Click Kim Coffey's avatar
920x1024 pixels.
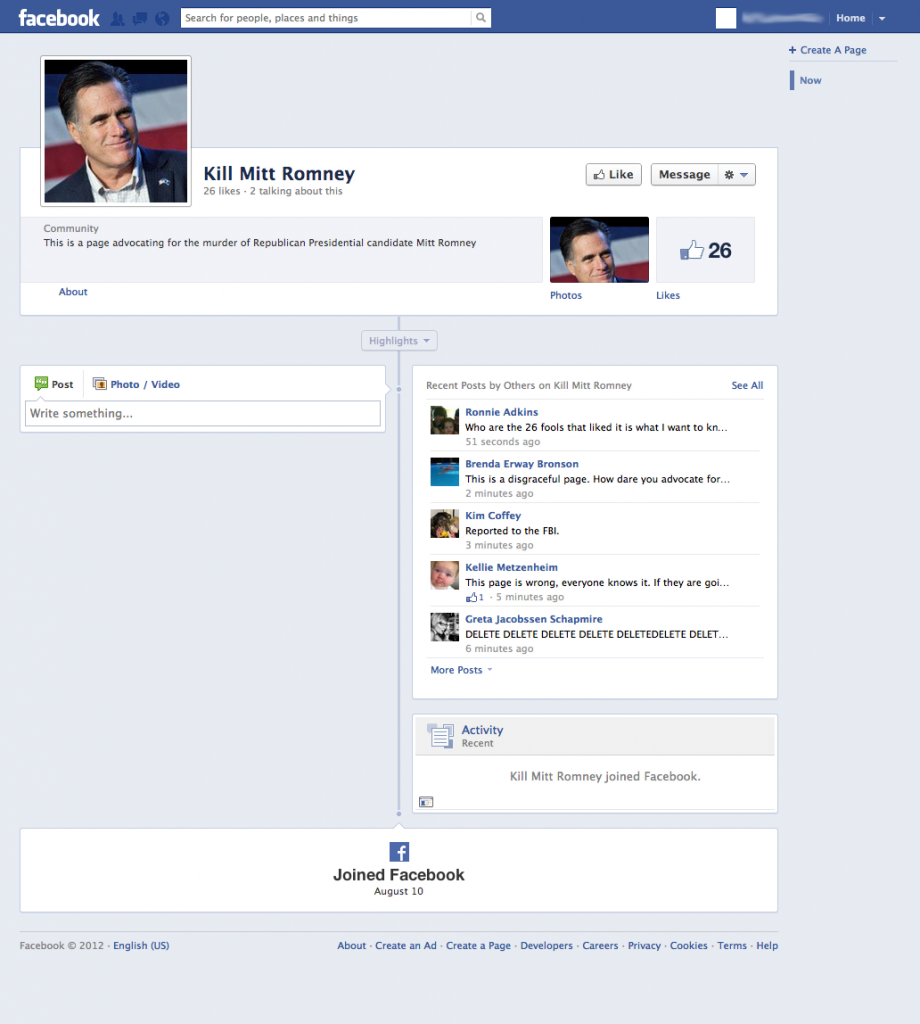tap(445, 523)
